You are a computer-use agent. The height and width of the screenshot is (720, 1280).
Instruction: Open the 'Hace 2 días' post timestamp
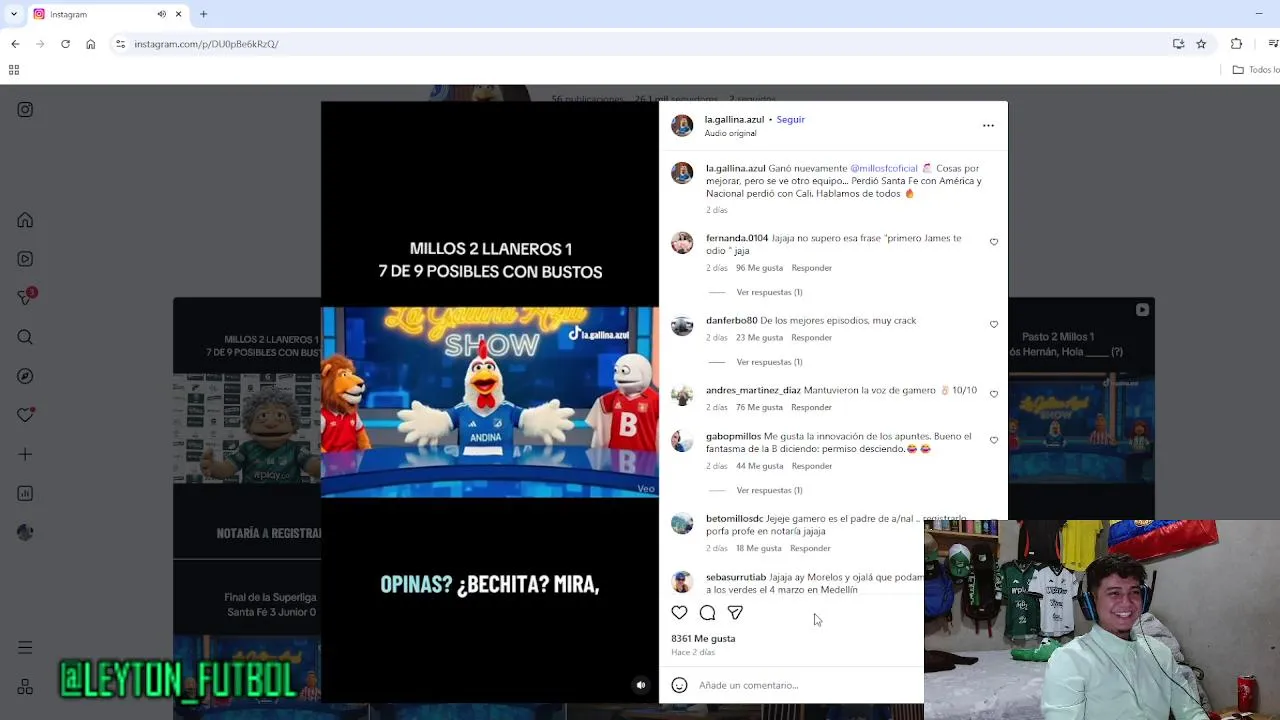693,652
